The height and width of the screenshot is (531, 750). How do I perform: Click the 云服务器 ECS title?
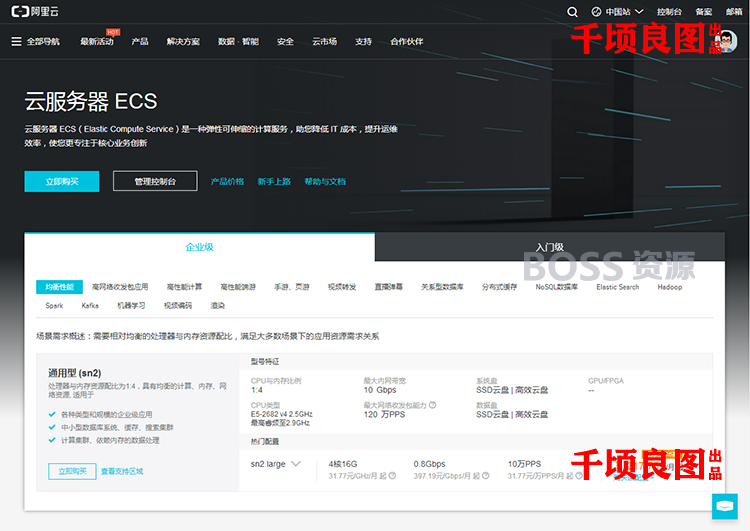(91, 101)
